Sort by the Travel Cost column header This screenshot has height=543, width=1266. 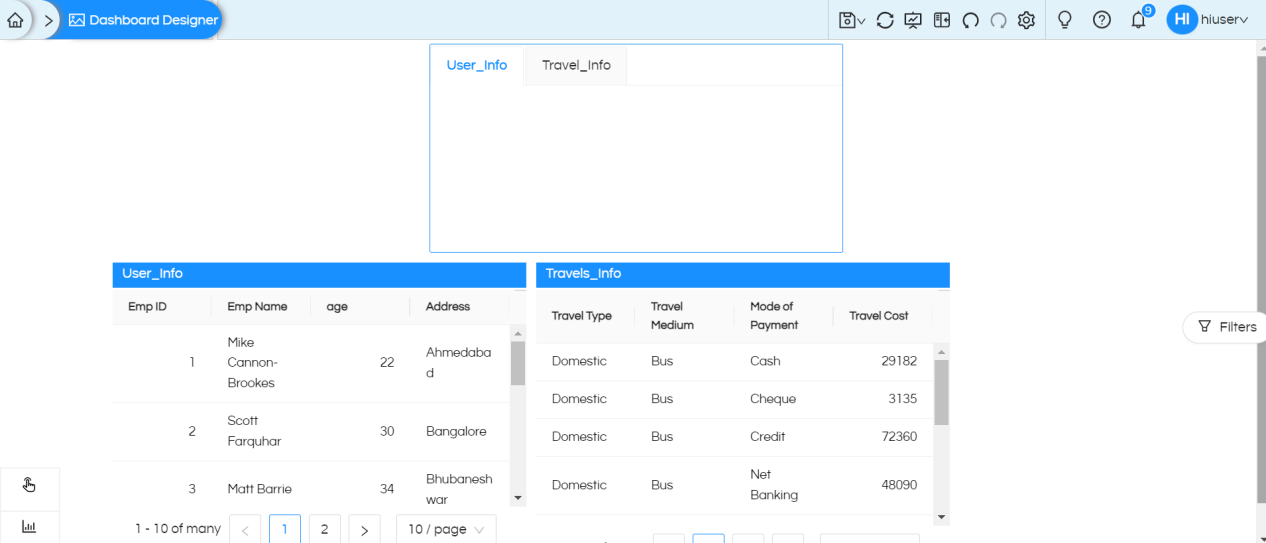coord(882,316)
